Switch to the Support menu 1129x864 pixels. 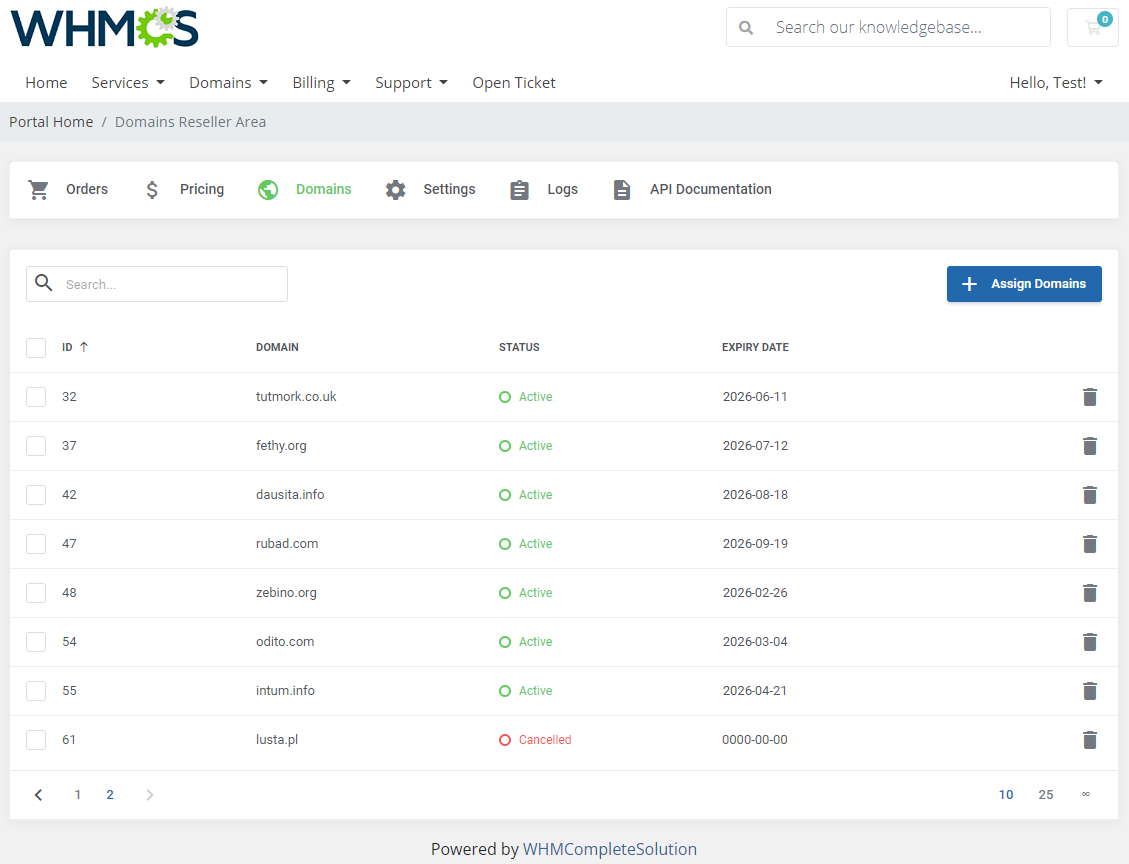tap(411, 82)
